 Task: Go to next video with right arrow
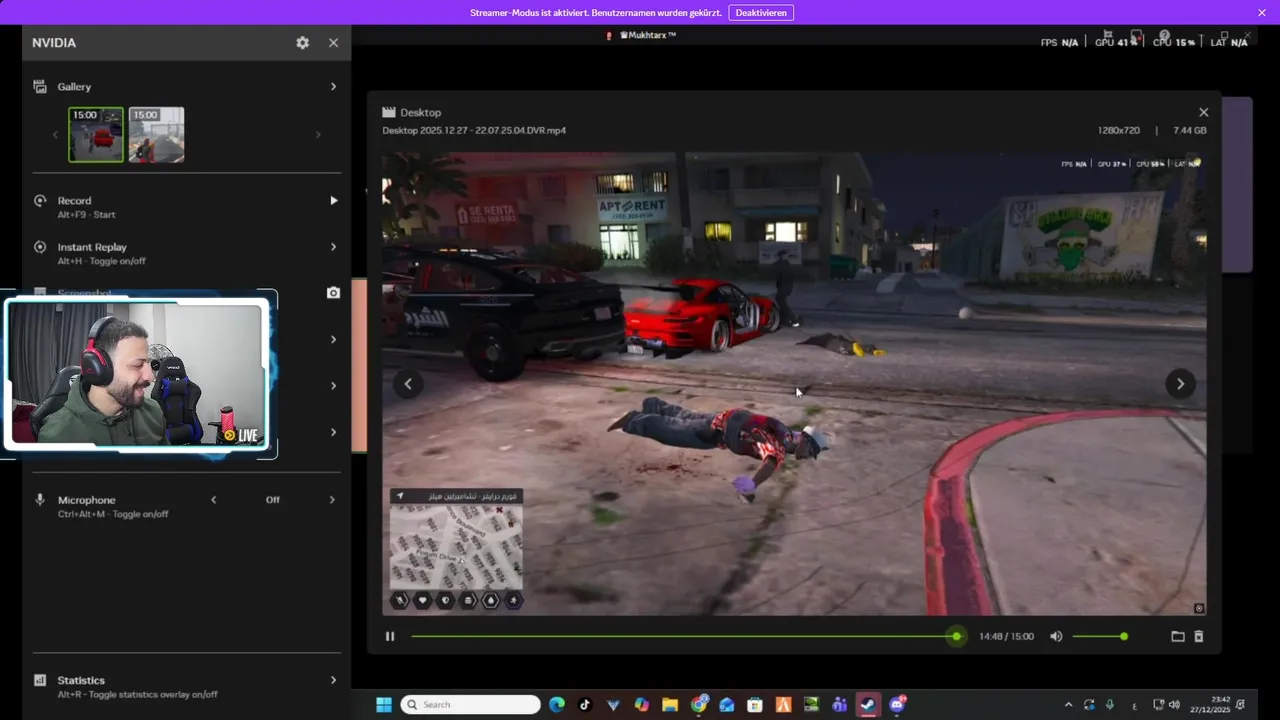click(x=1180, y=384)
